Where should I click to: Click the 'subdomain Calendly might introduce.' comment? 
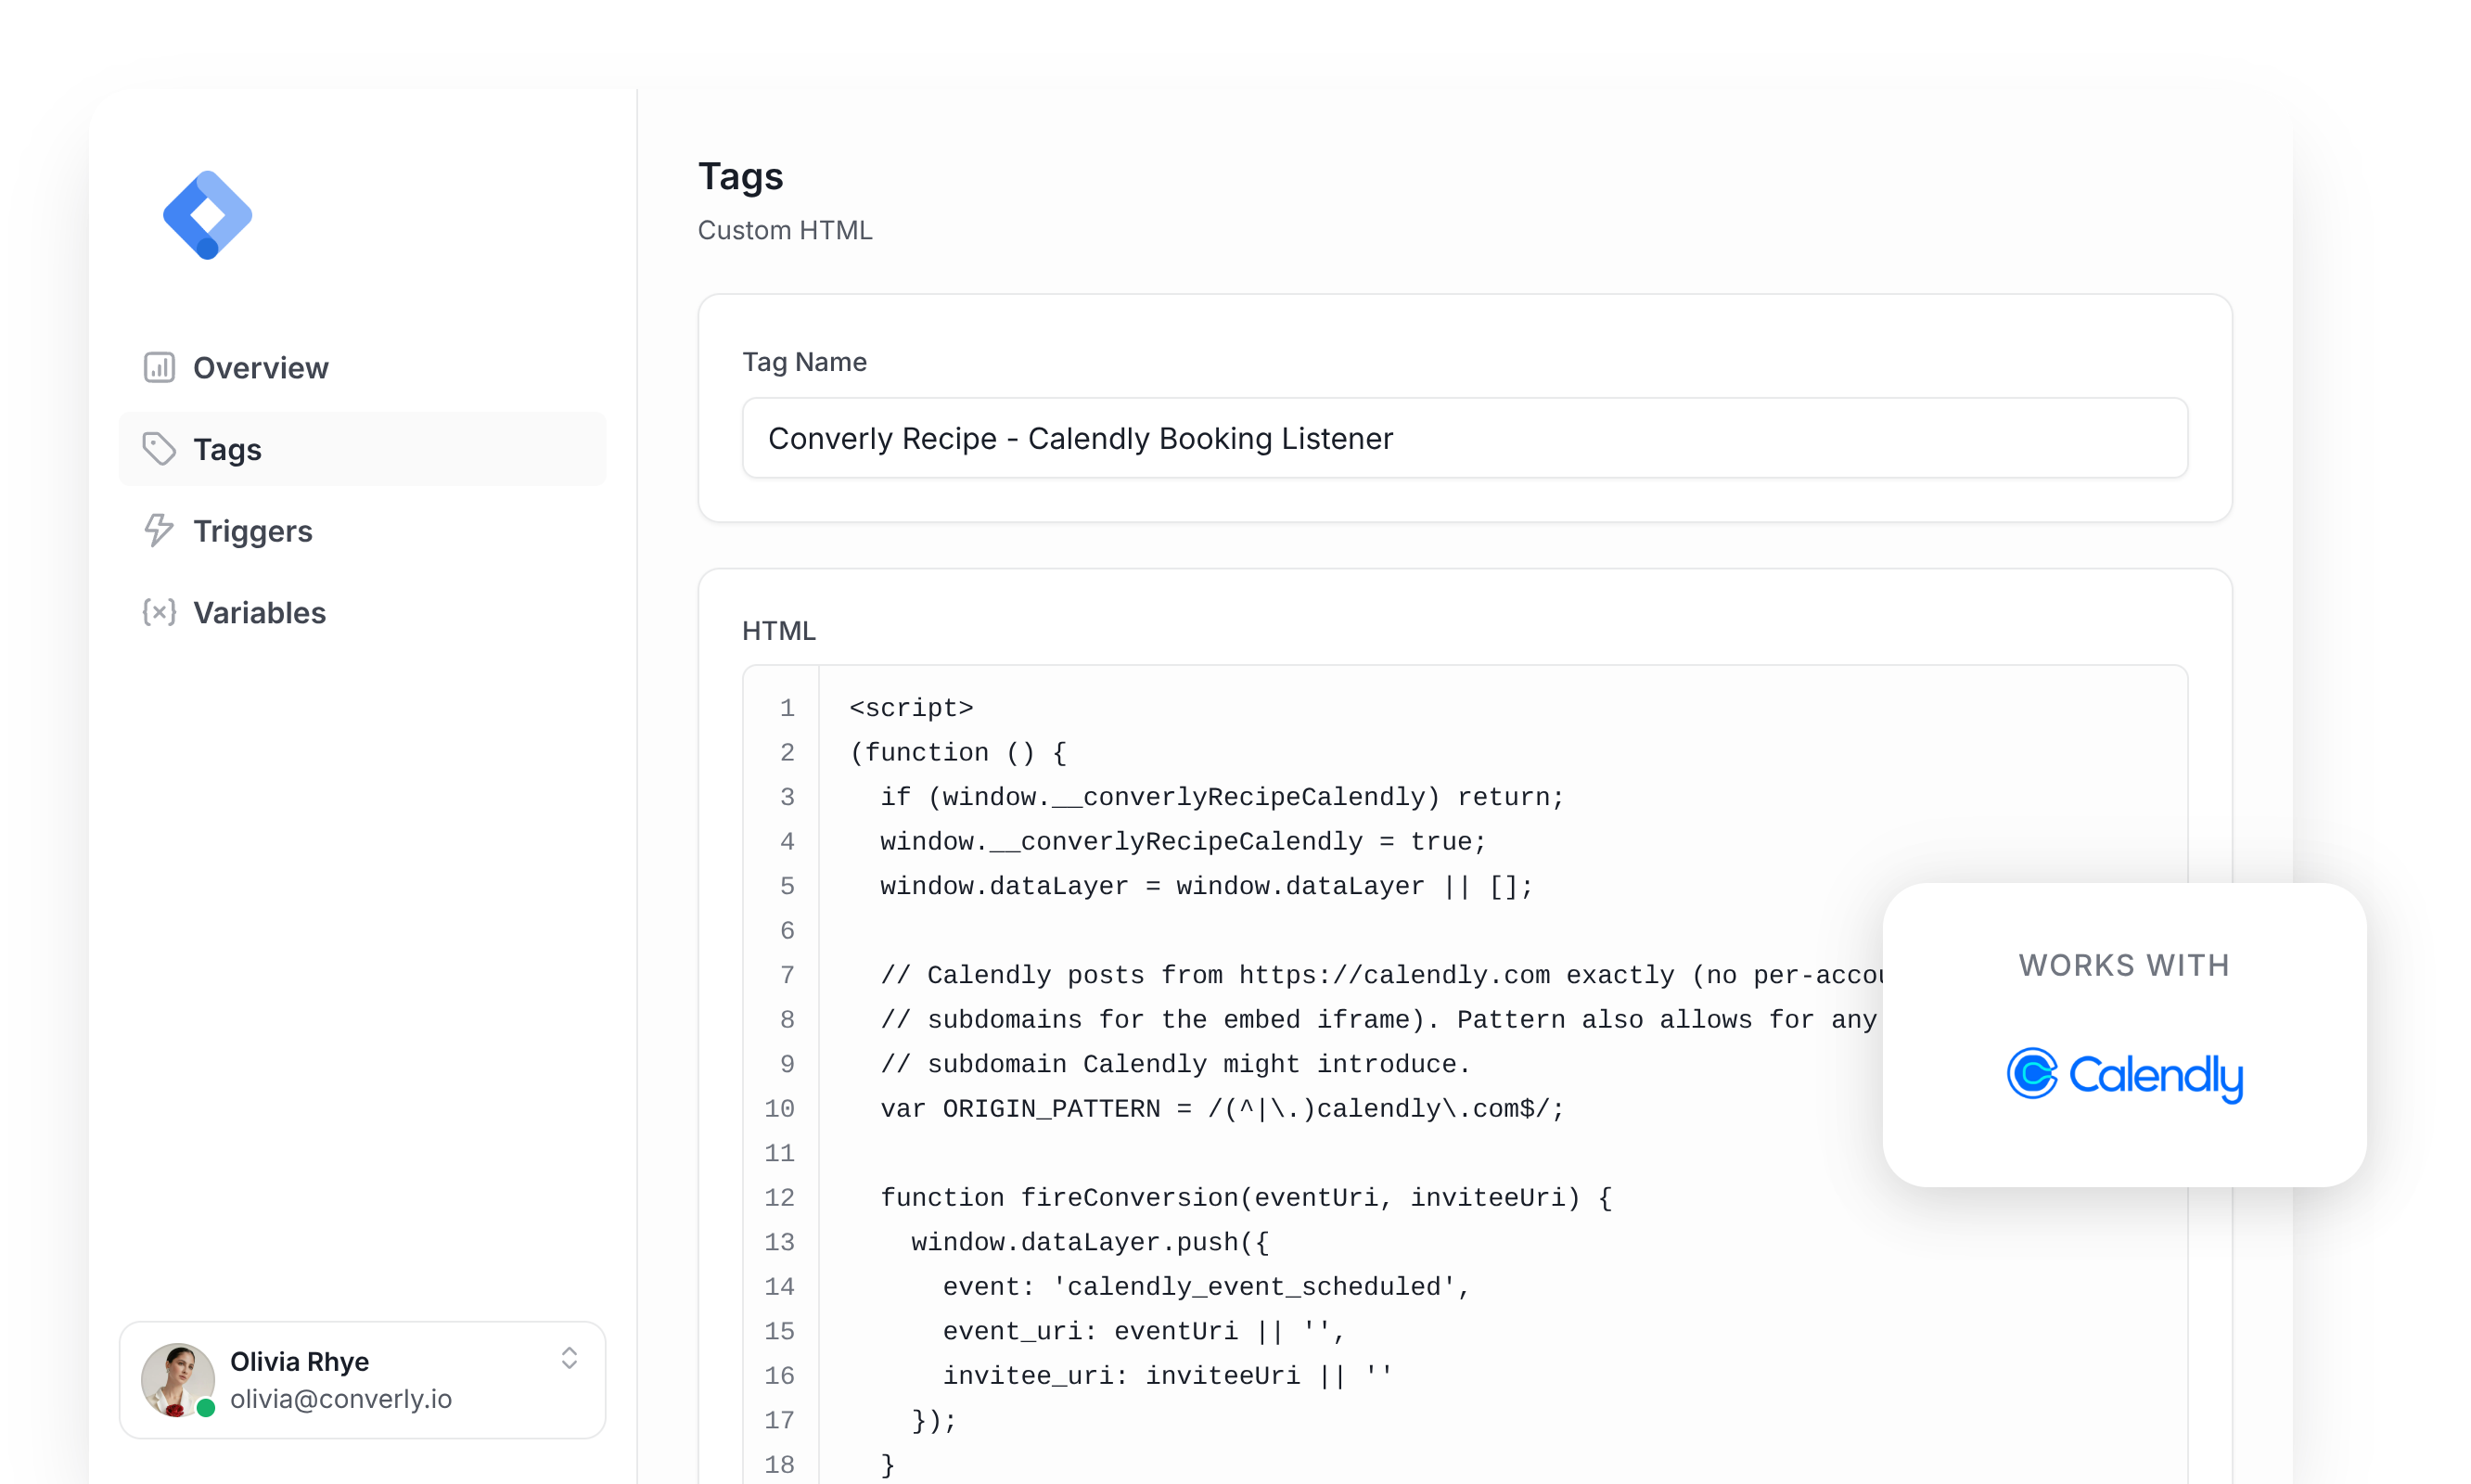click(x=1175, y=1064)
